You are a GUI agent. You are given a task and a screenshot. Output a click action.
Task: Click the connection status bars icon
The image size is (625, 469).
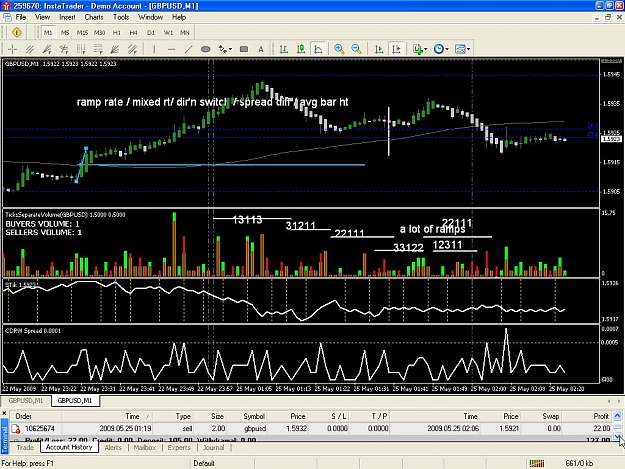click(537, 463)
